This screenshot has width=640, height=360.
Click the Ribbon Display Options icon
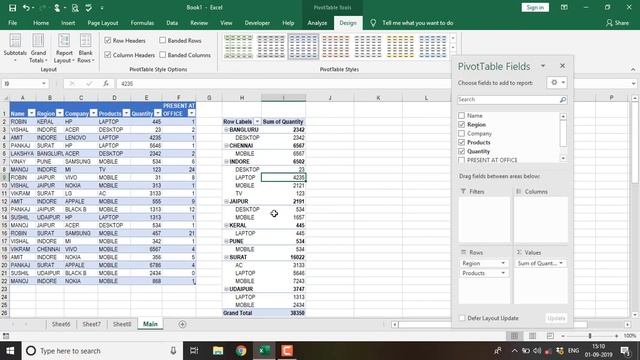(564, 7)
